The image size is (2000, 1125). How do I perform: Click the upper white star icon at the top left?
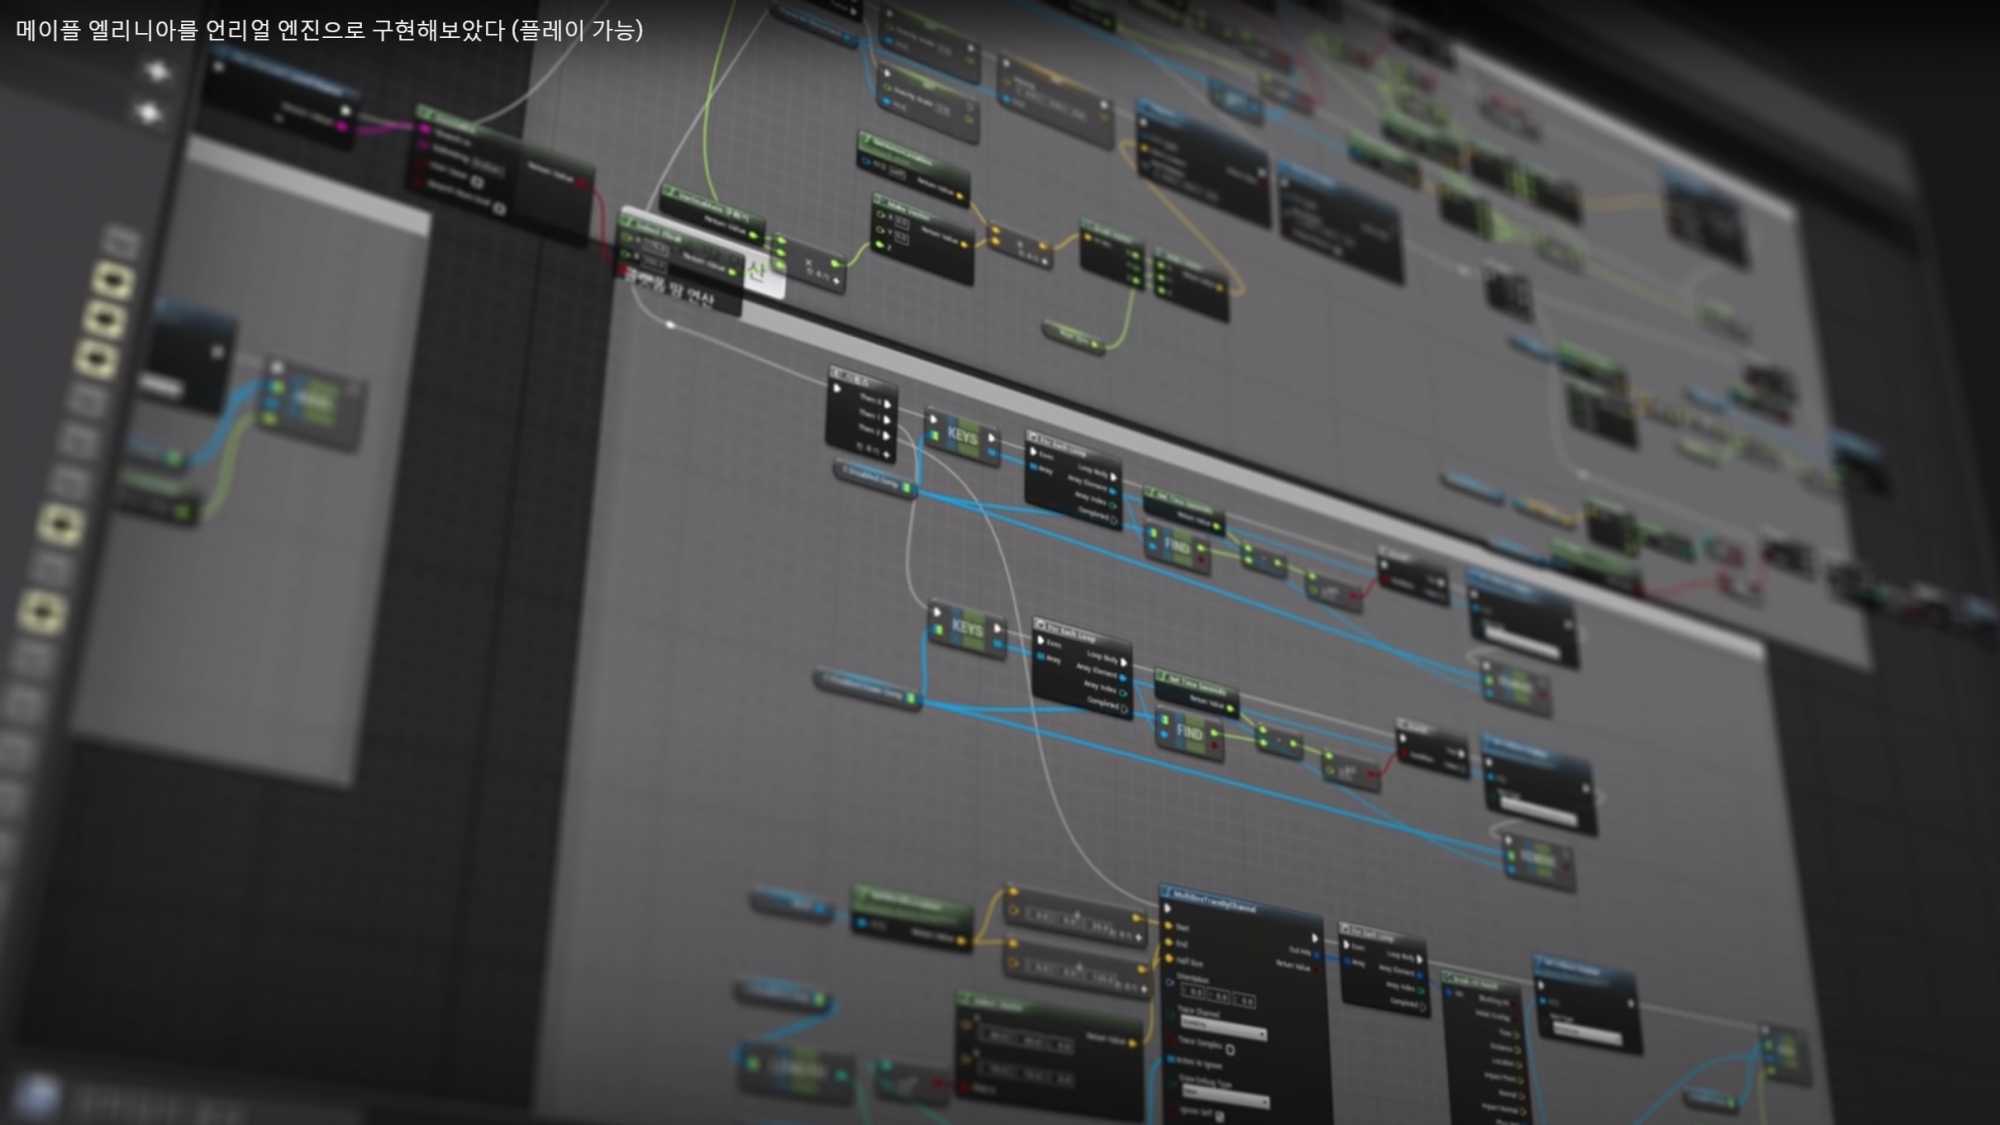pos(158,71)
